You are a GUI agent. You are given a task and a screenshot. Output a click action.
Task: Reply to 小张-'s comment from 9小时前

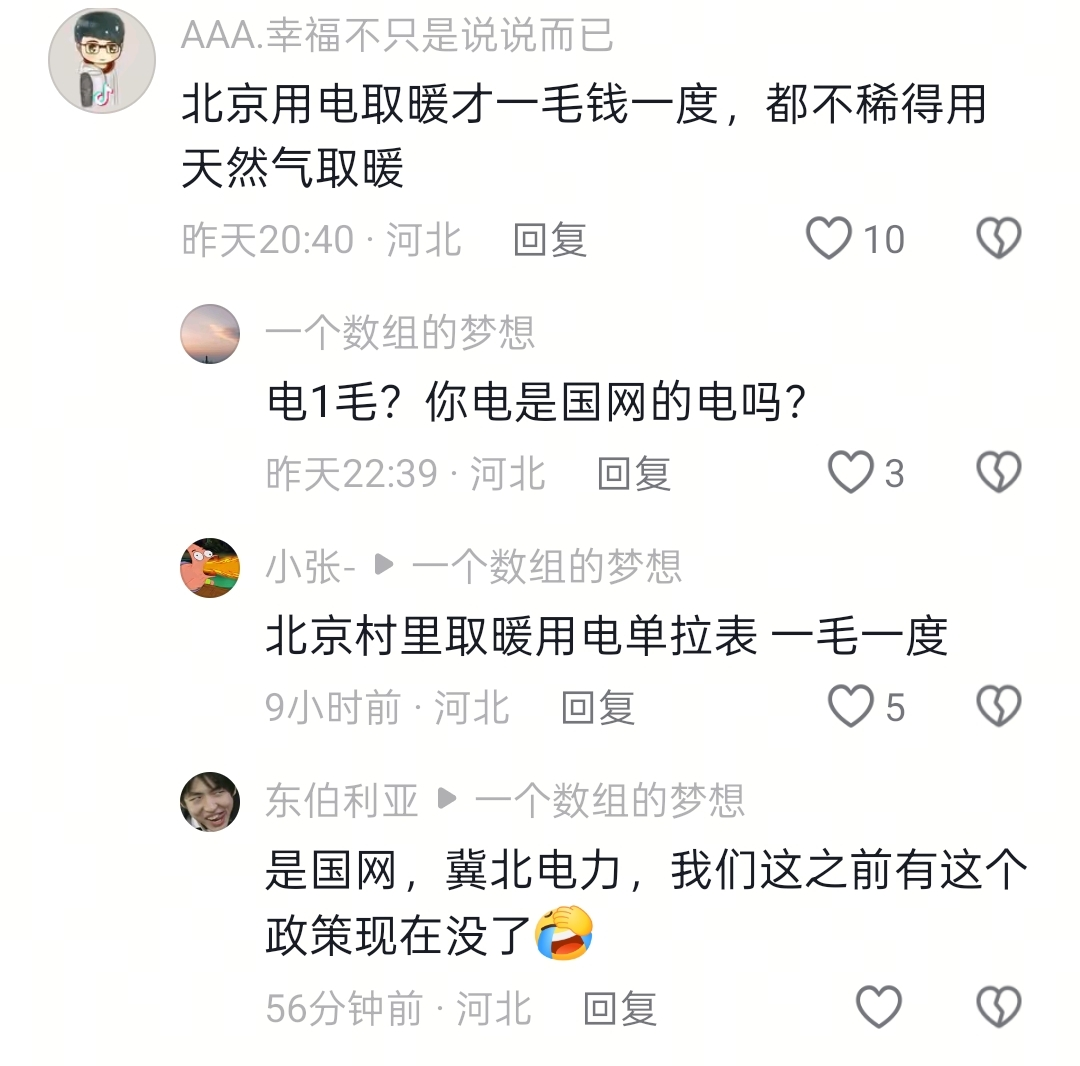point(598,708)
